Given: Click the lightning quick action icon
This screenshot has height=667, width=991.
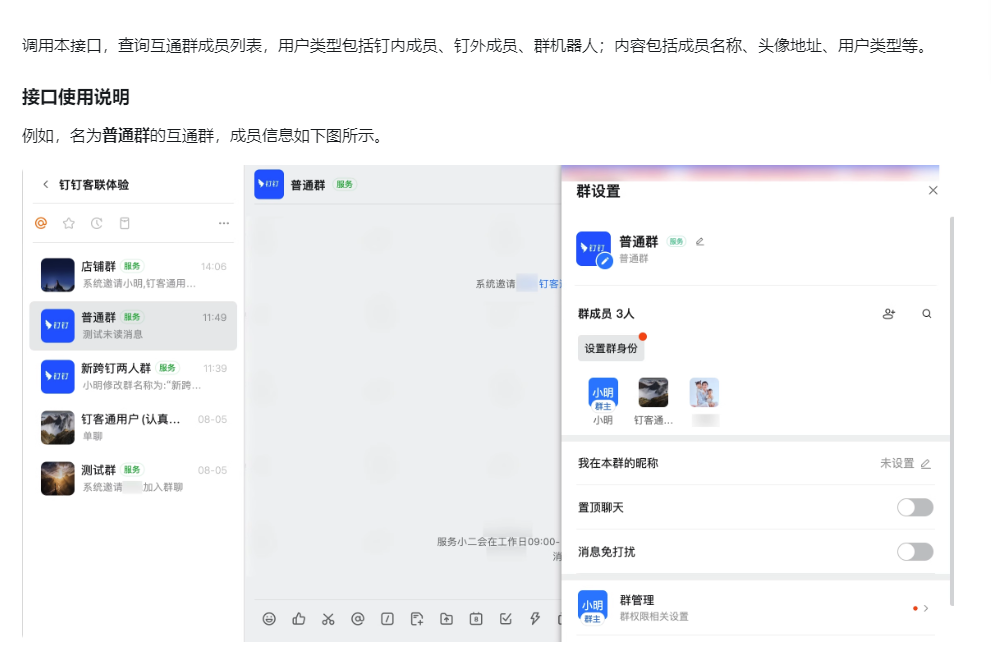Looking at the screenshot, I should (x=535, y=619).
